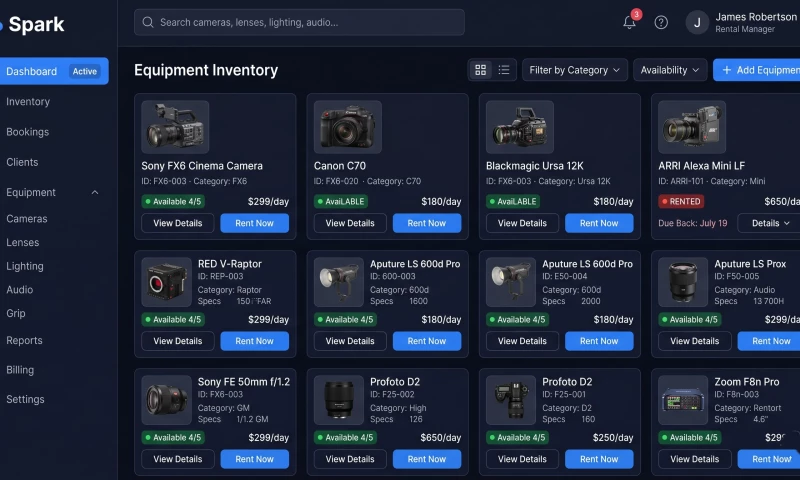Rent the Aputure LS Prox now
Screen dimensions: 800x480
click(769, 341)
